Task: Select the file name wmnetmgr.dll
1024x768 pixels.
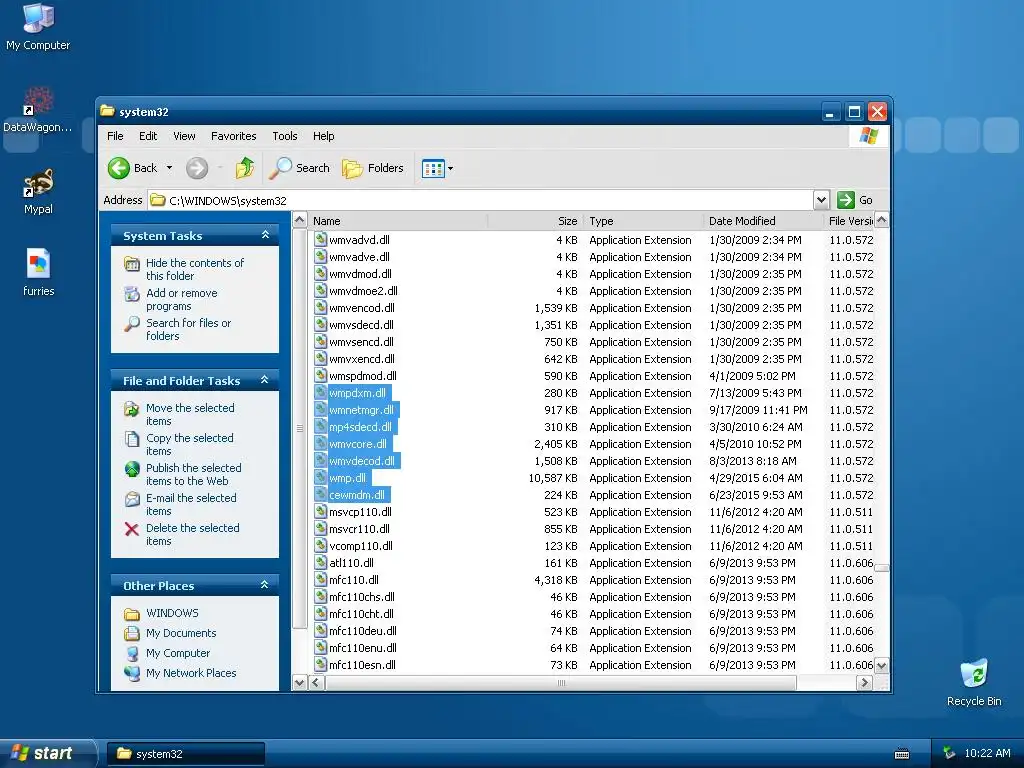Action: (362, 410)
